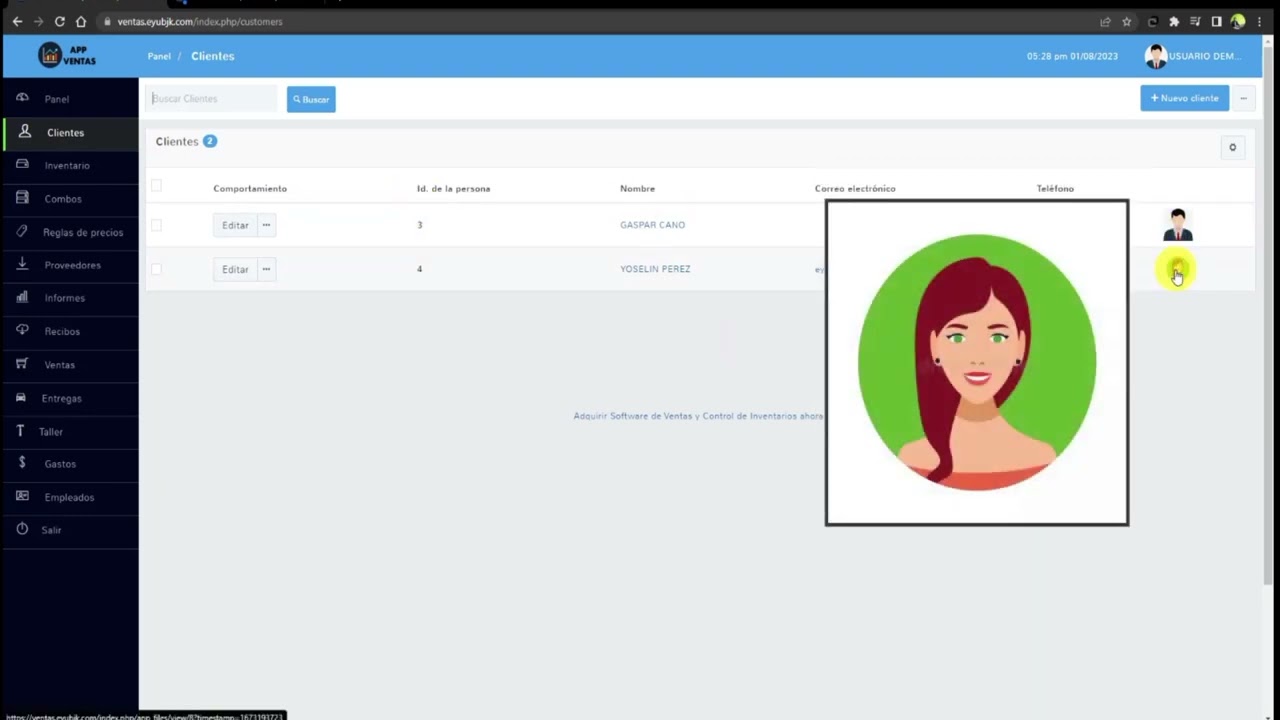Click the GASPAR CANO avatar thumbnail

[1177, 225]
